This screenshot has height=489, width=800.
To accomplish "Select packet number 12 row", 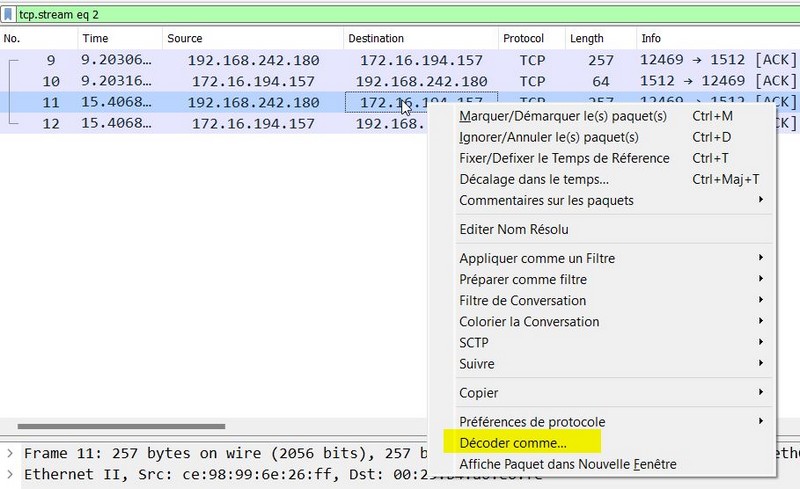I will (x=213, y=124).
